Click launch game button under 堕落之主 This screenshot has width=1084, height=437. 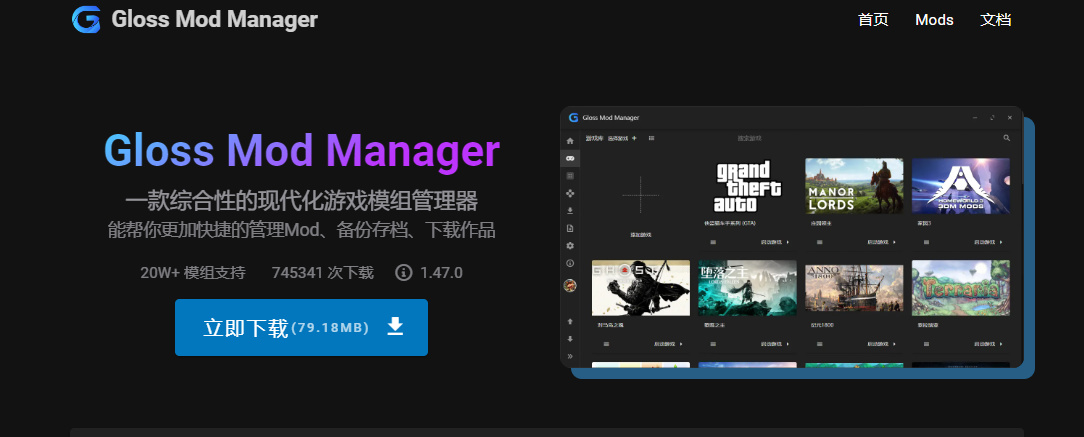(775, 344)
